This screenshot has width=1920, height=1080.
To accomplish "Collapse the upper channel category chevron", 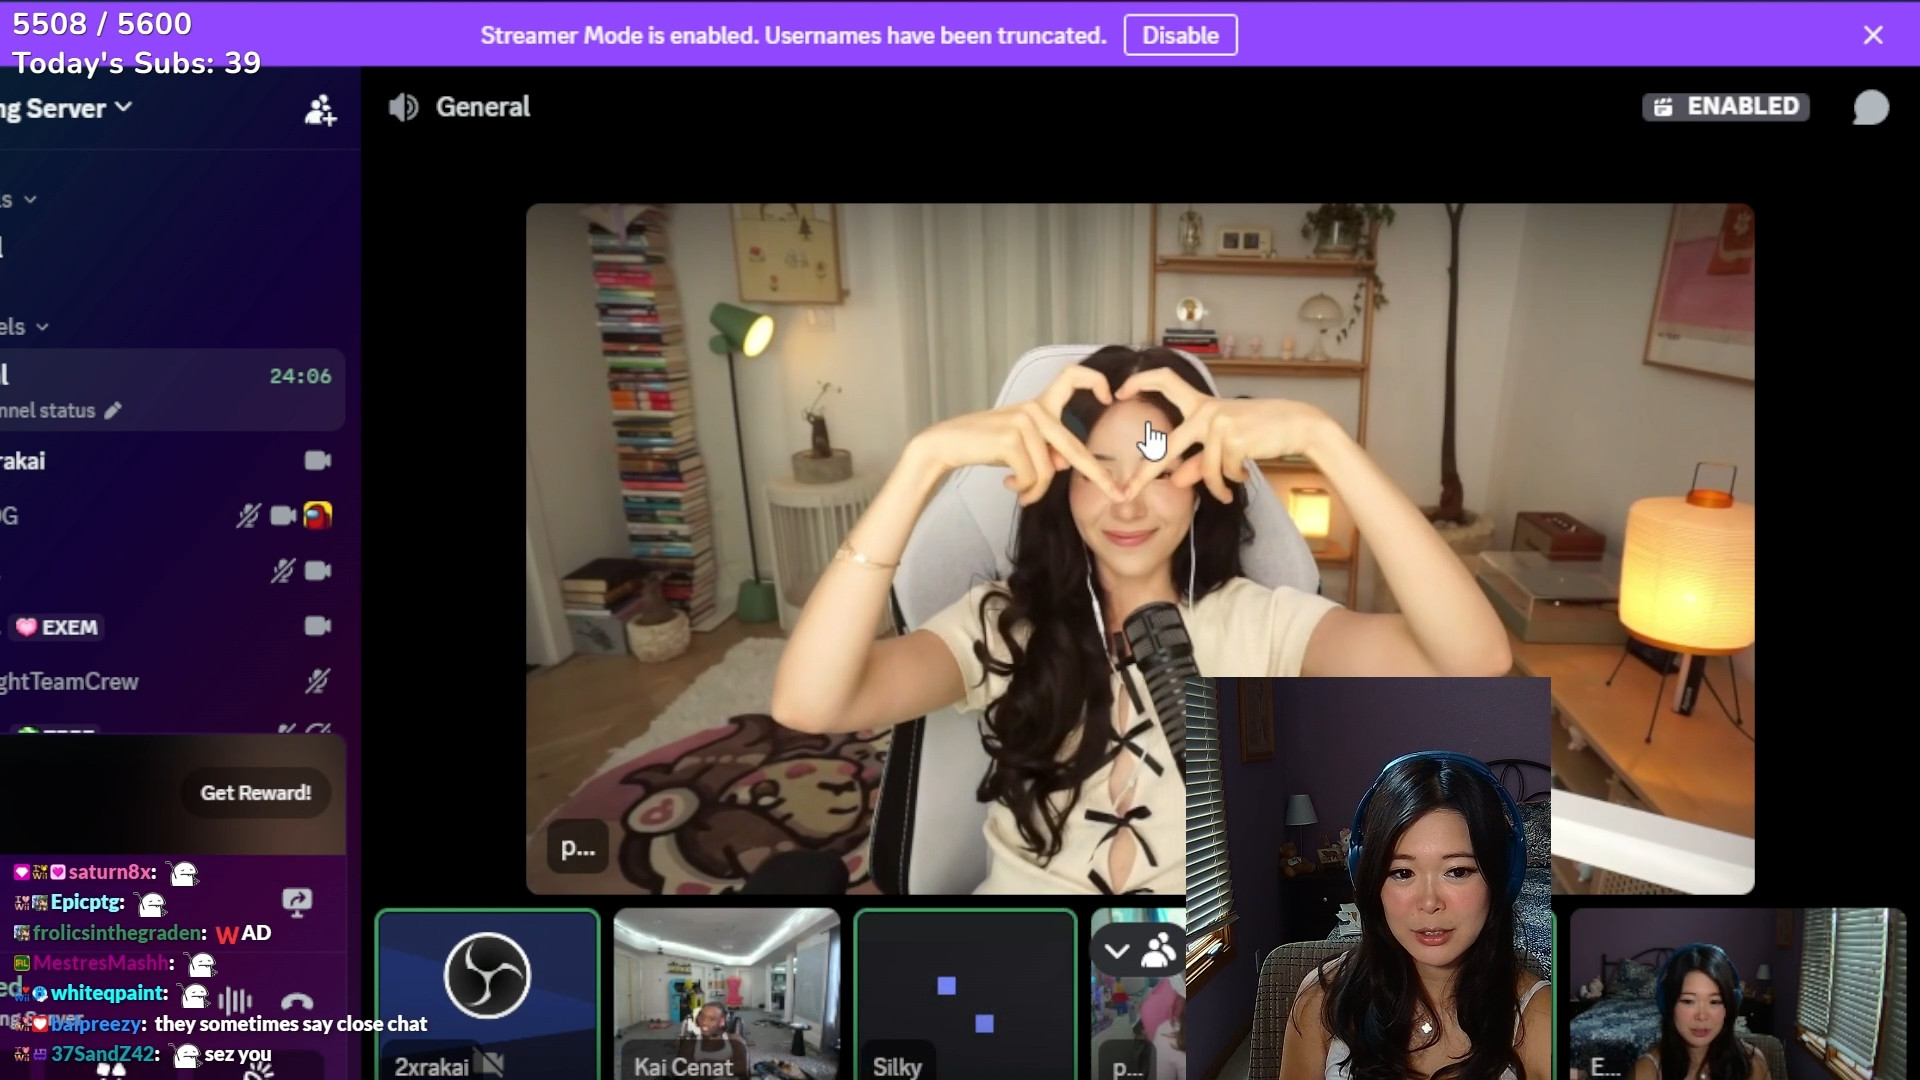I will 30,200.
